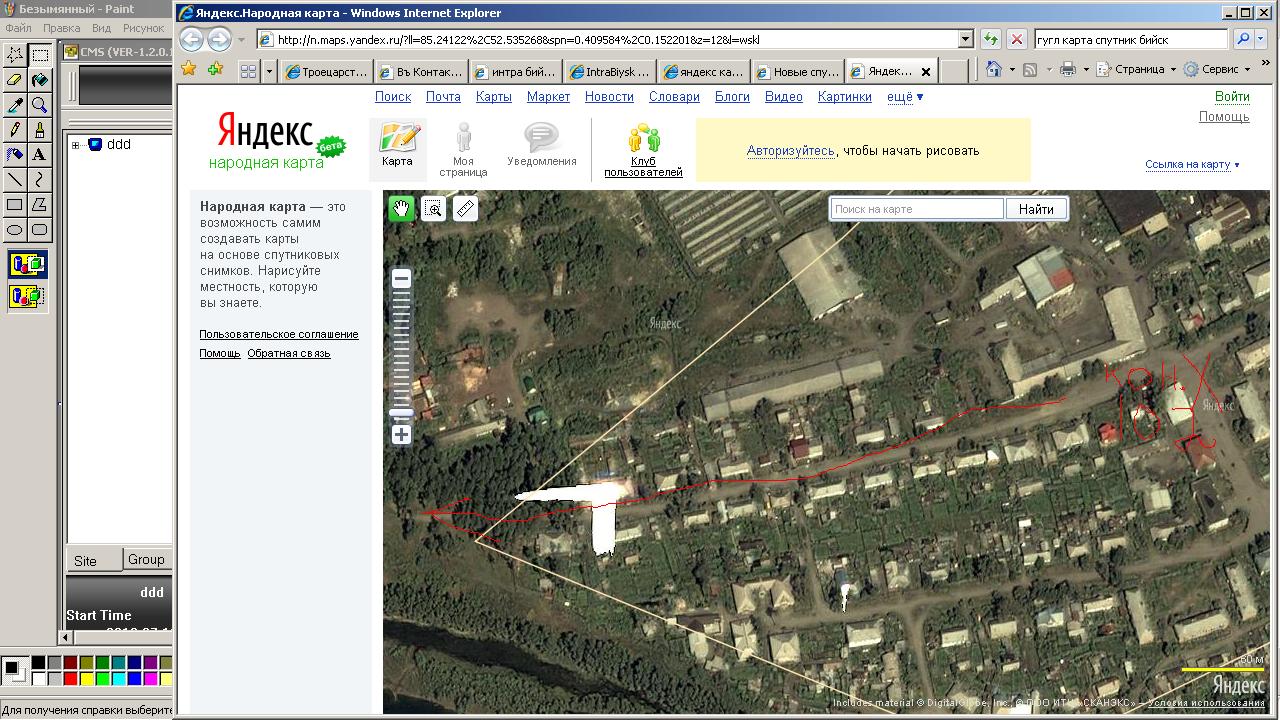Pick the red color swatch in palette

[x=70, y=679]
